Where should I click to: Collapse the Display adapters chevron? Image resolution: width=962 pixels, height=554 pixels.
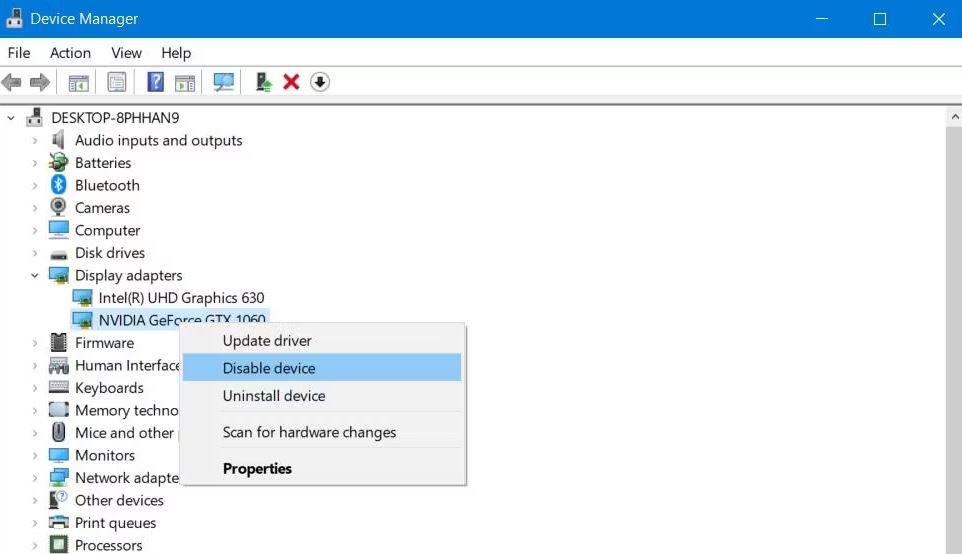[x=35, y=275]
